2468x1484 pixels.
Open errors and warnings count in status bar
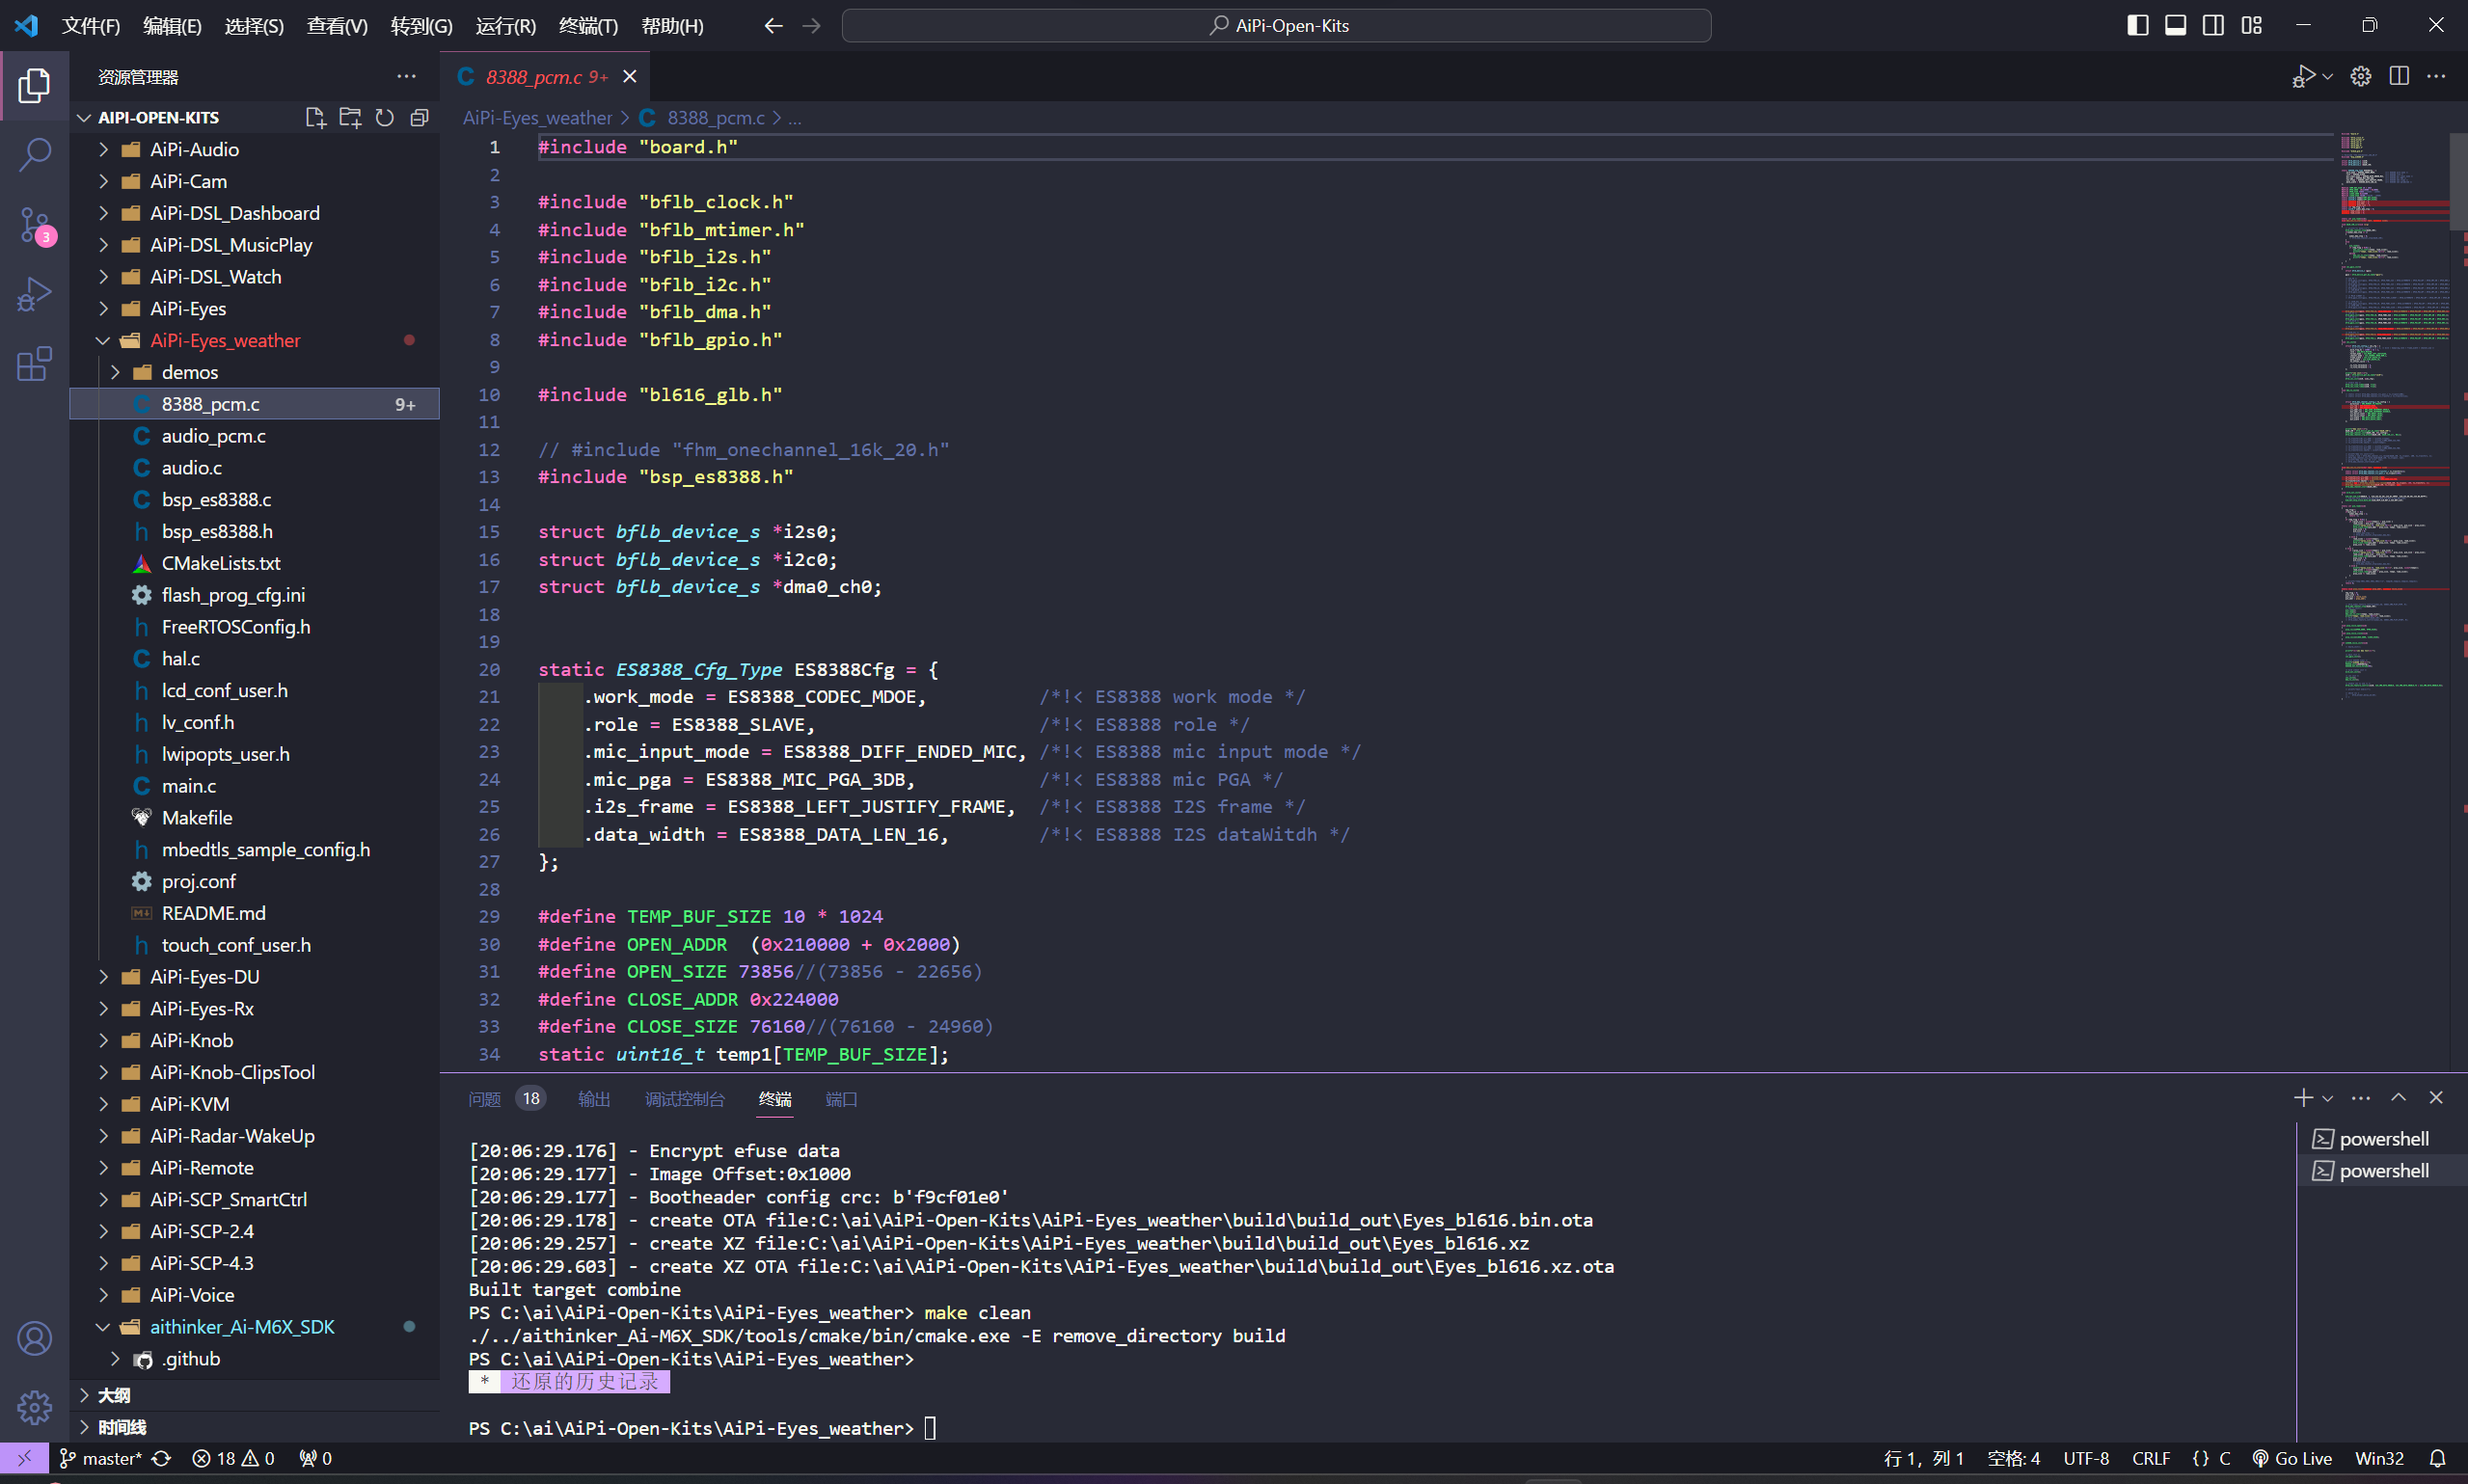tap(233, 1458)
